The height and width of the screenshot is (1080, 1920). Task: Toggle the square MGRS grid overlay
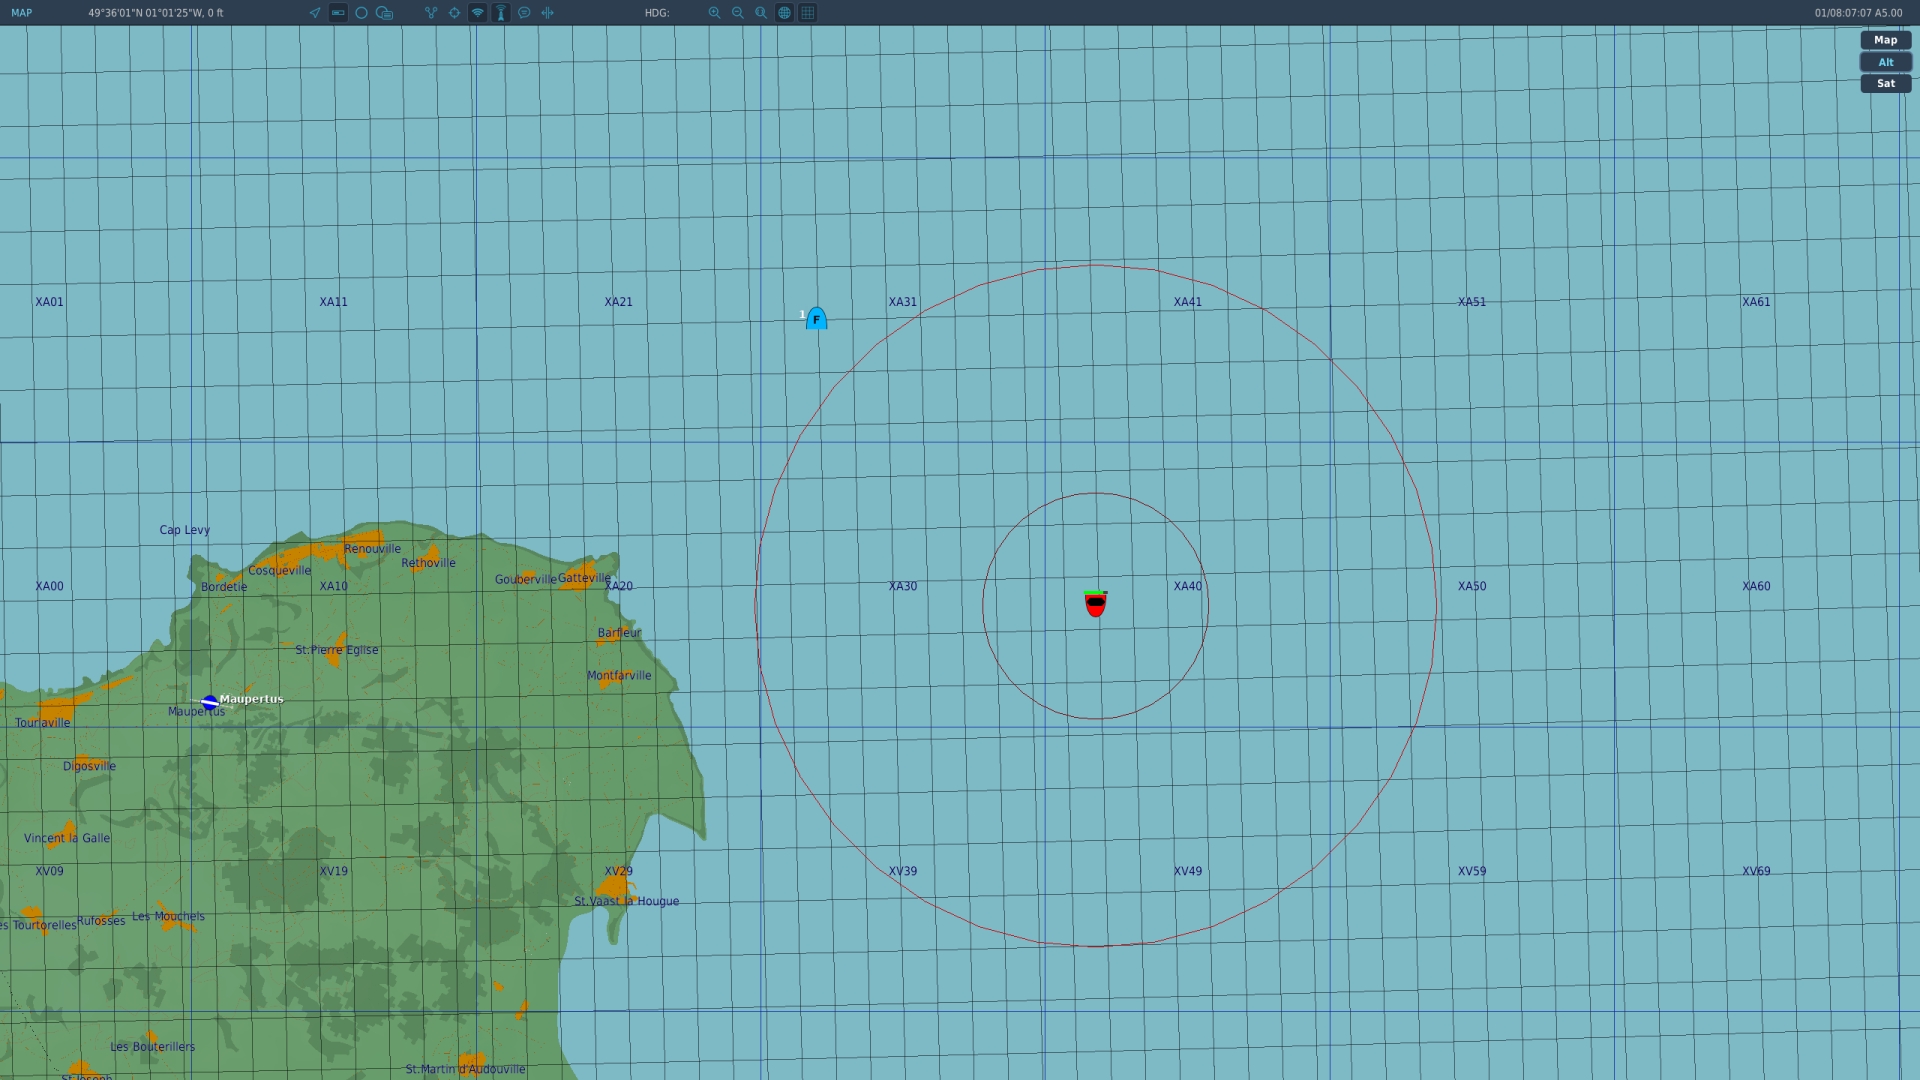click(808, 13)
